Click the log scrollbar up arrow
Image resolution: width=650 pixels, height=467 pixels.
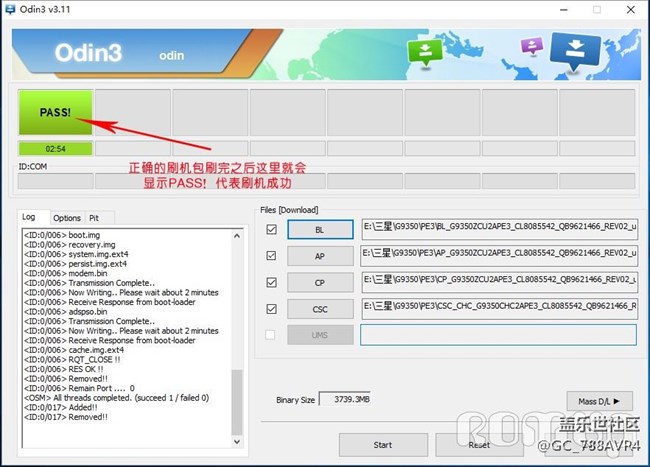tap(237, 235)
